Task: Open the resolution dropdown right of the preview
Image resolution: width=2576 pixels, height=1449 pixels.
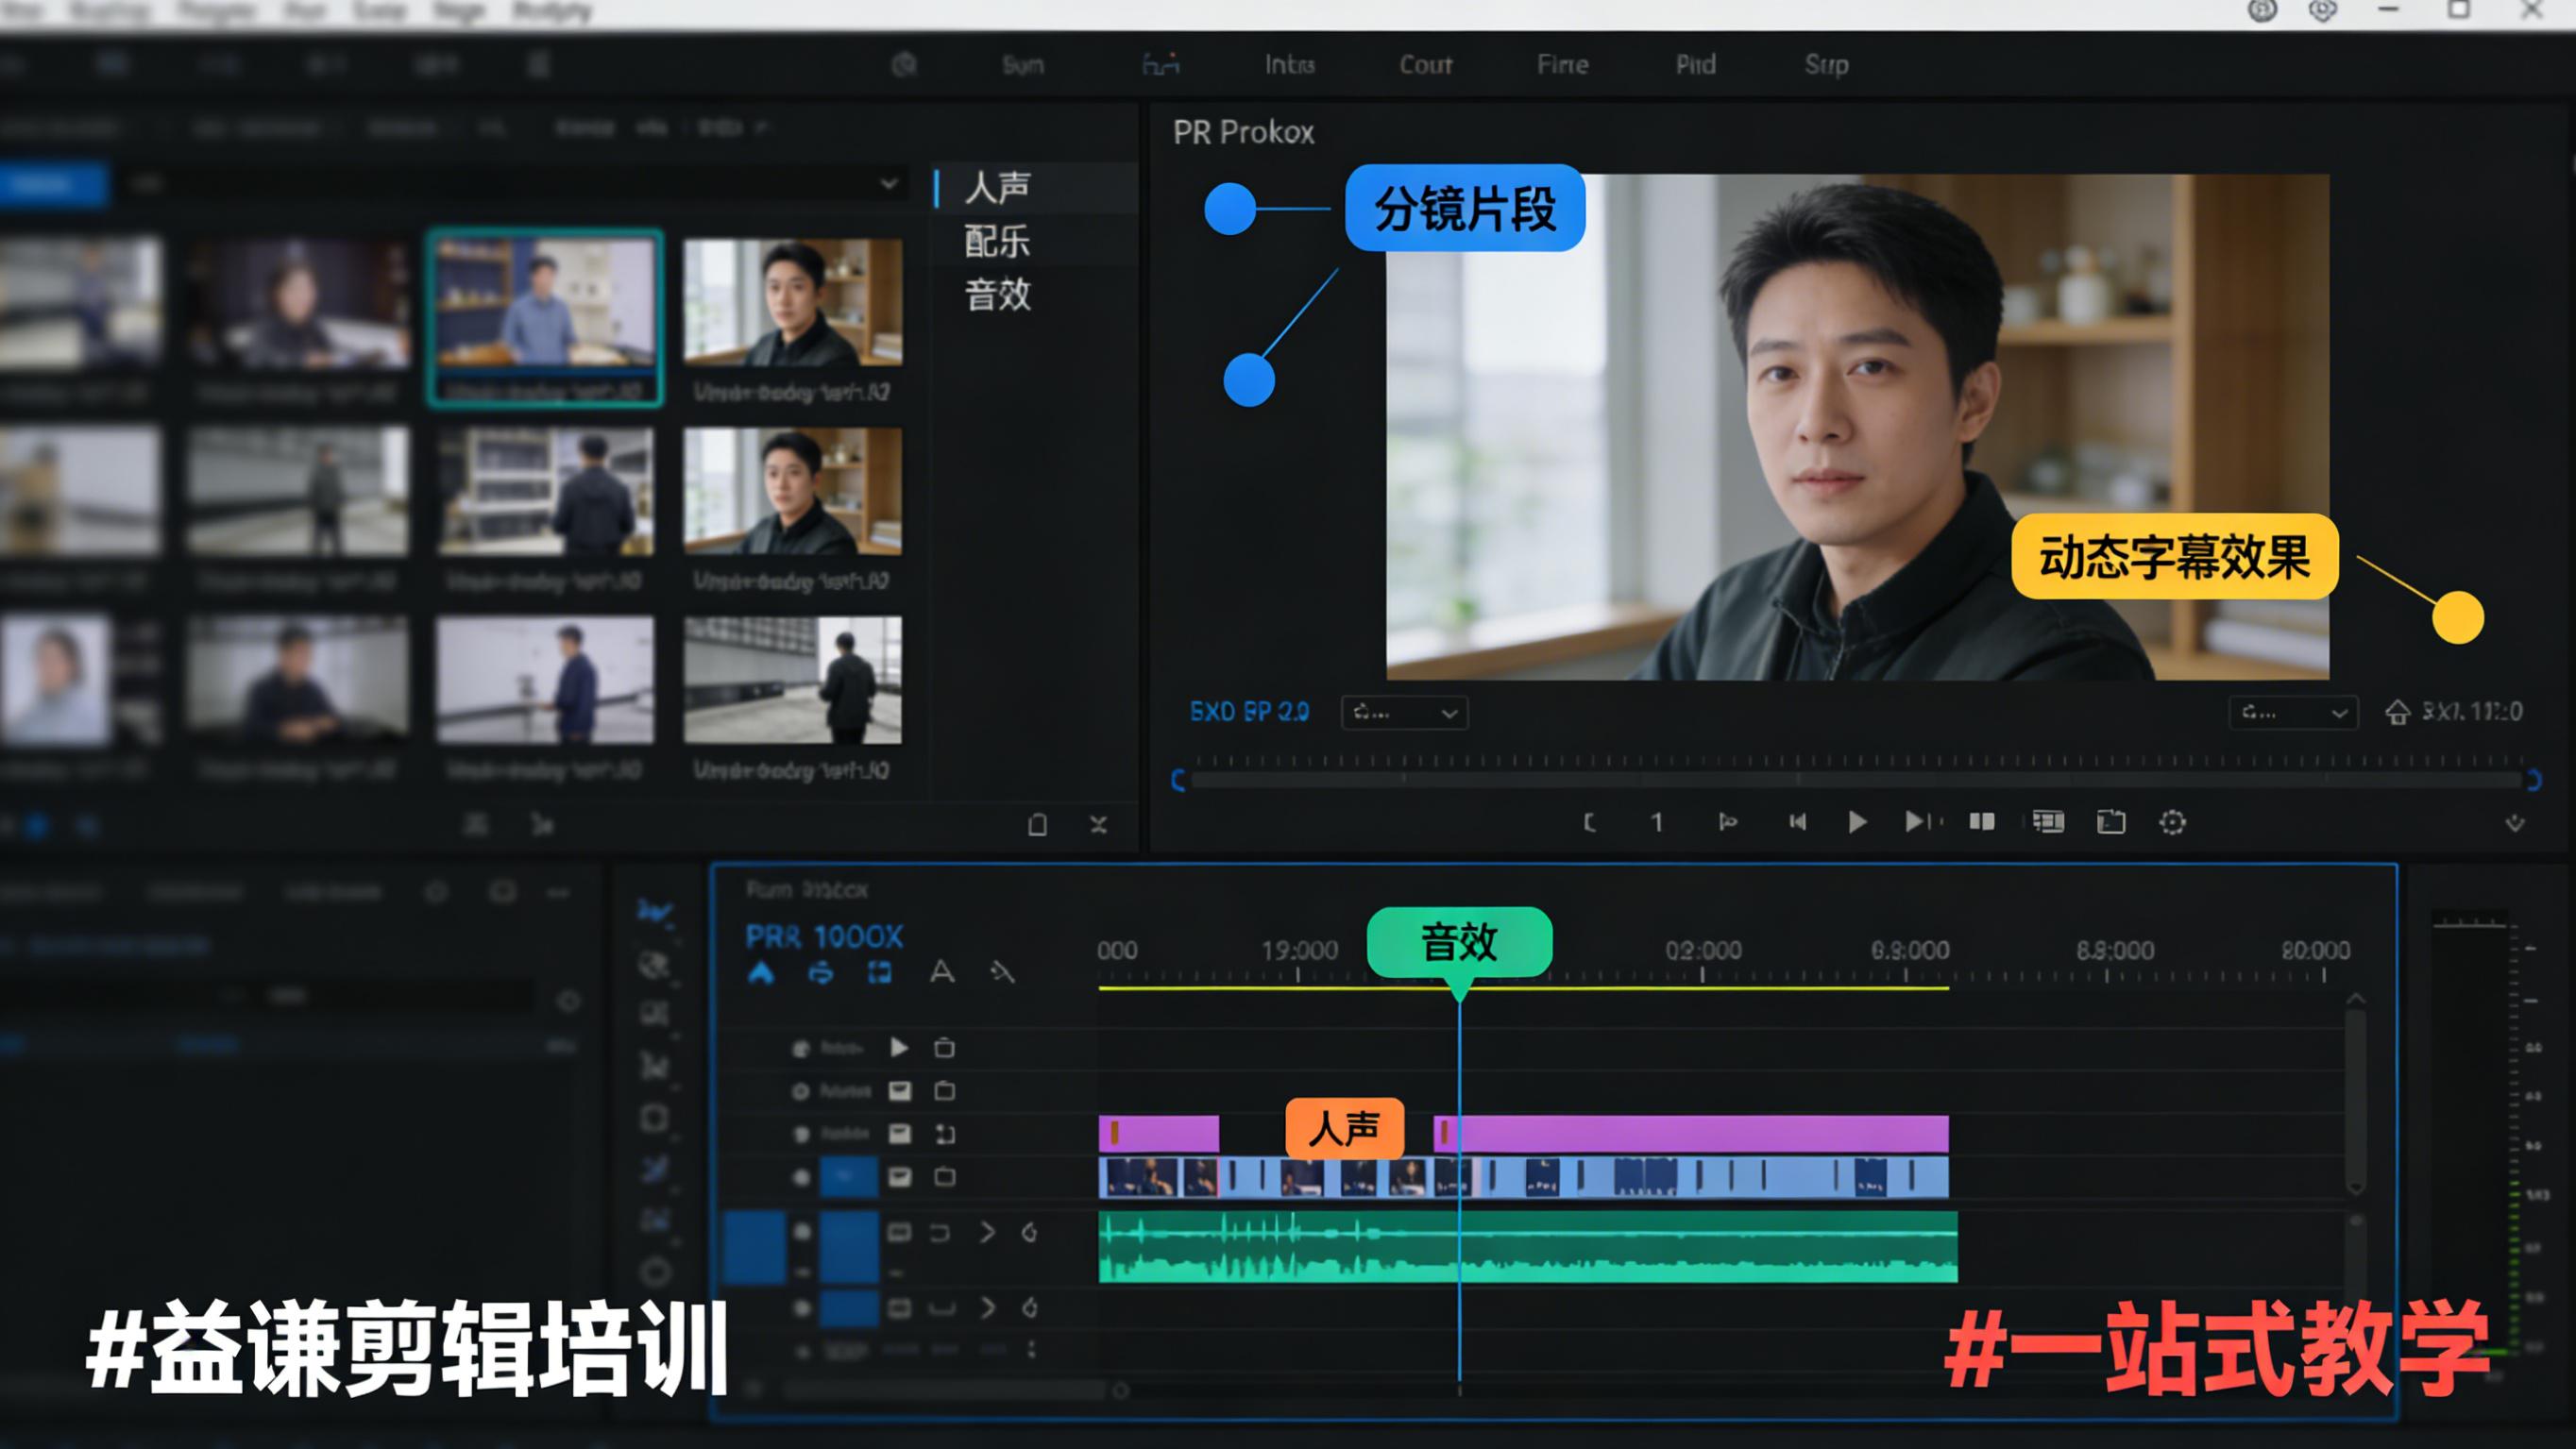Action: coord(2292,713)
